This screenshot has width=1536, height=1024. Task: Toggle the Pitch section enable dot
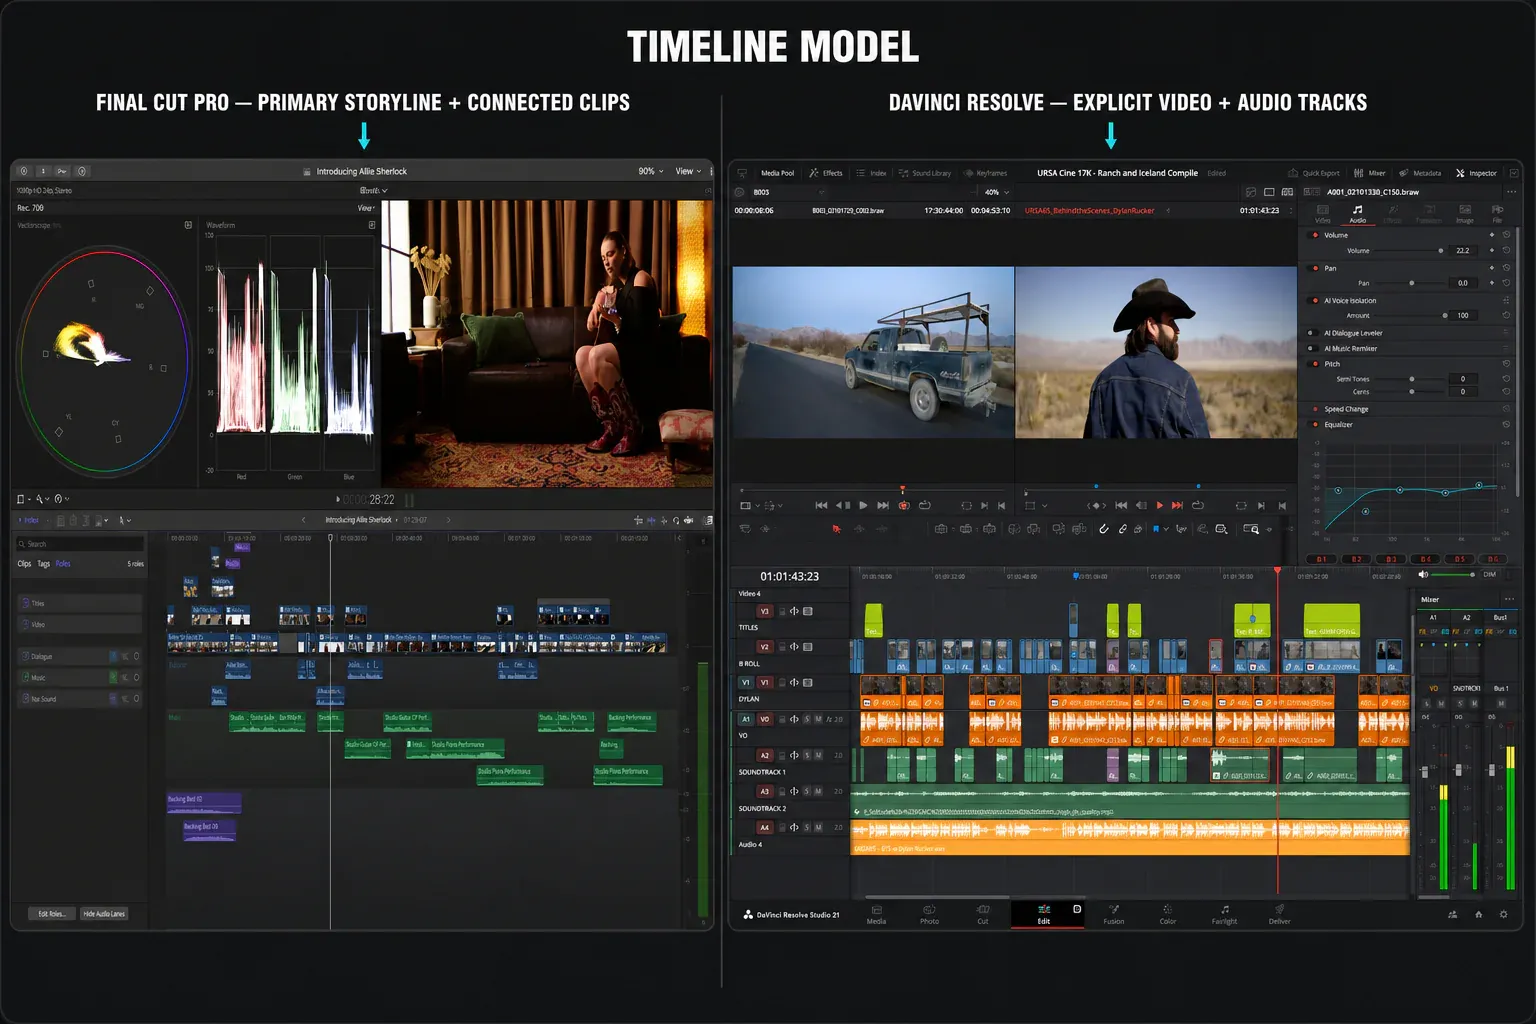[1314, 364]
